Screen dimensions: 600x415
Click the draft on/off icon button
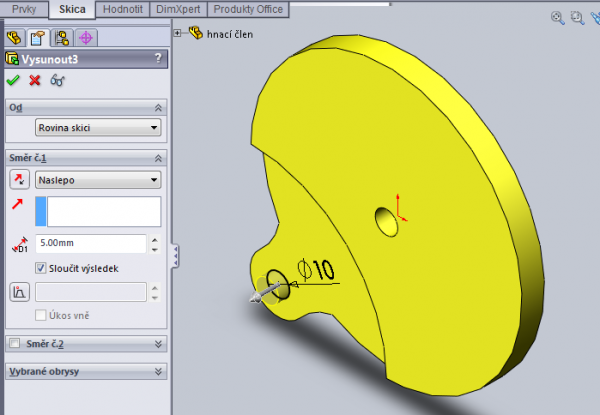point(18,292)
